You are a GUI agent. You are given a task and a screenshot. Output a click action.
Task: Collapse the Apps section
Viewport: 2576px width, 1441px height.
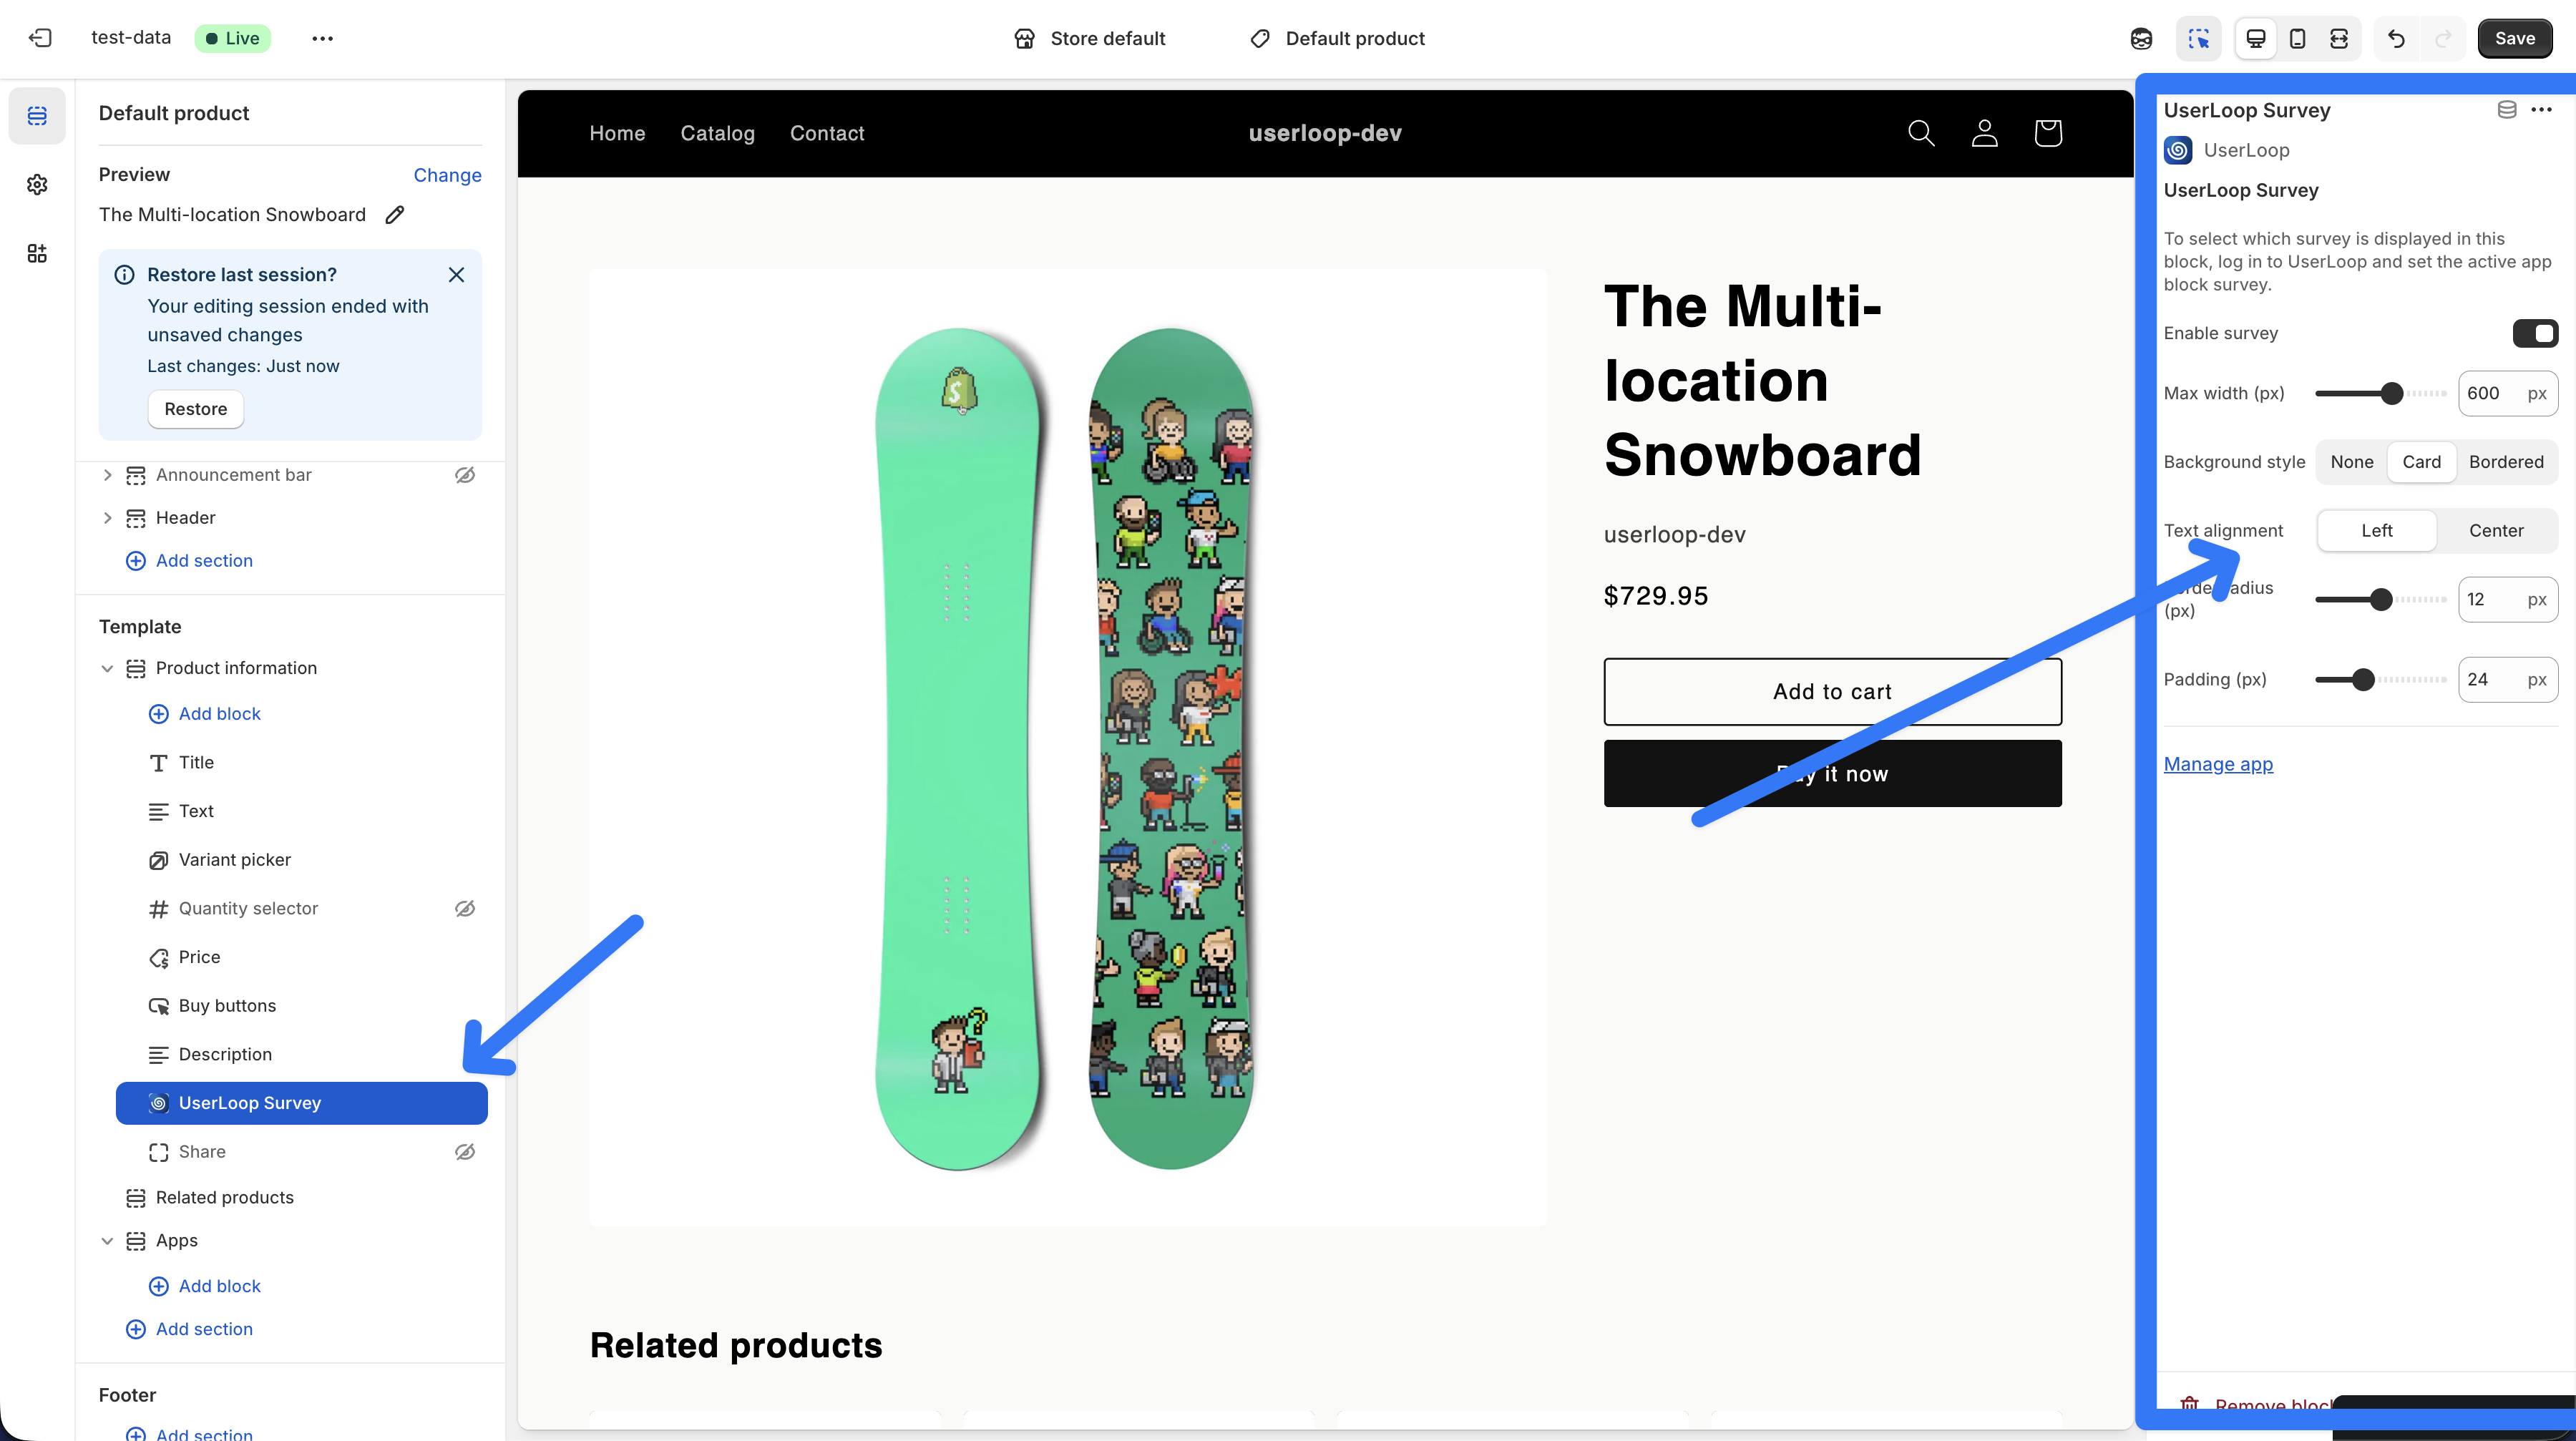(107, 1240)
